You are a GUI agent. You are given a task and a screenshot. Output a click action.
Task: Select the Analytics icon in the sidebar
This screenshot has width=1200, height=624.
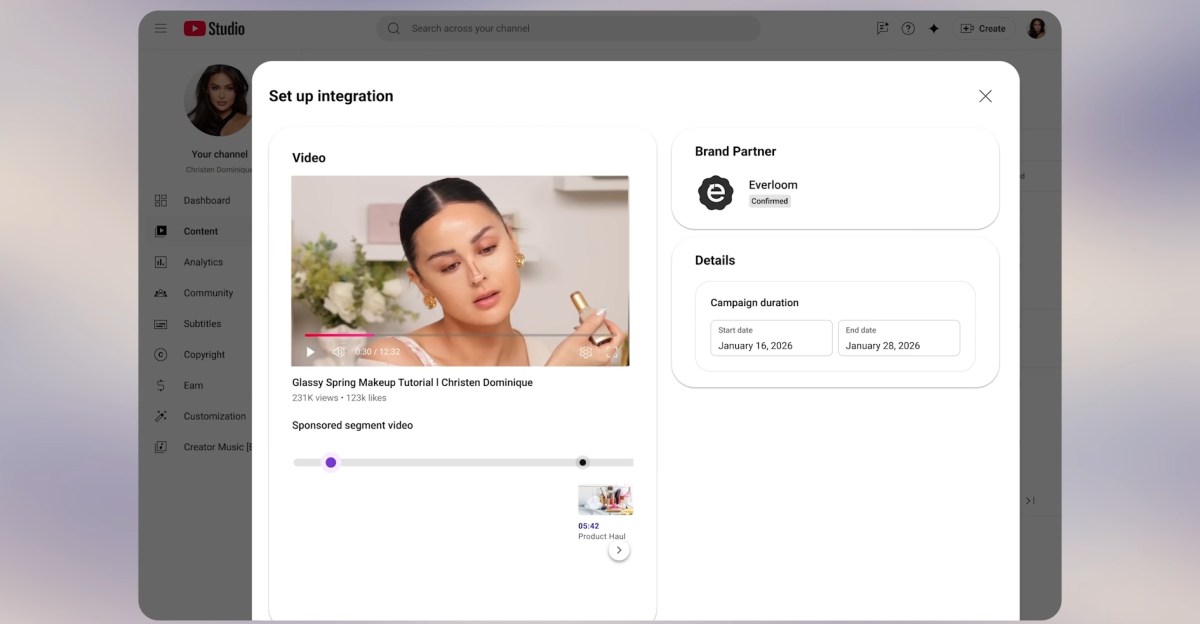tap(160, 262)
